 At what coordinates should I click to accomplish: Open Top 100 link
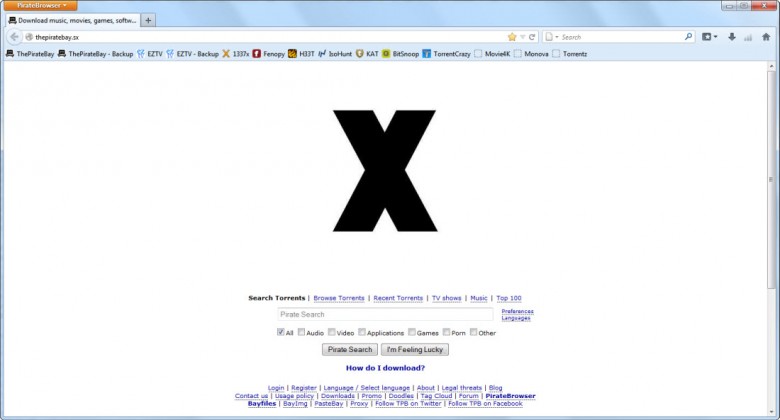point(508,298)
